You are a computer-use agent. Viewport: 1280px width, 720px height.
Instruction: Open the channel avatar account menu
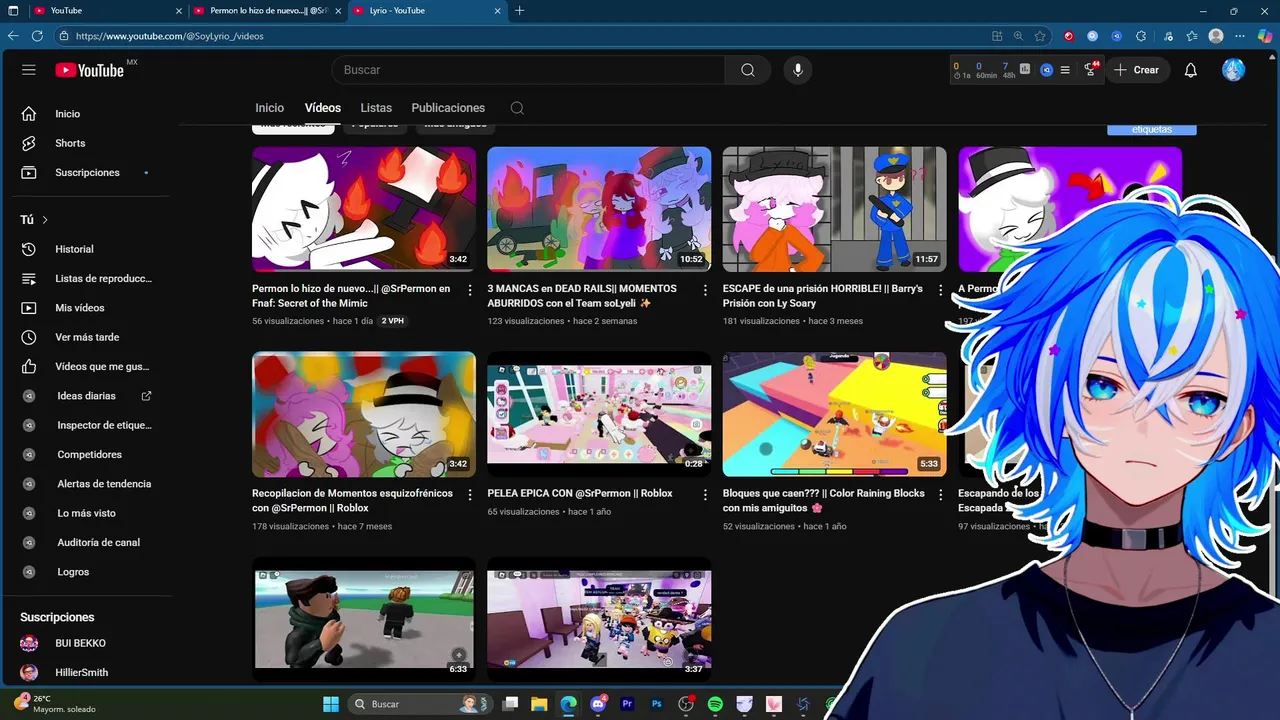(1234, 70)
